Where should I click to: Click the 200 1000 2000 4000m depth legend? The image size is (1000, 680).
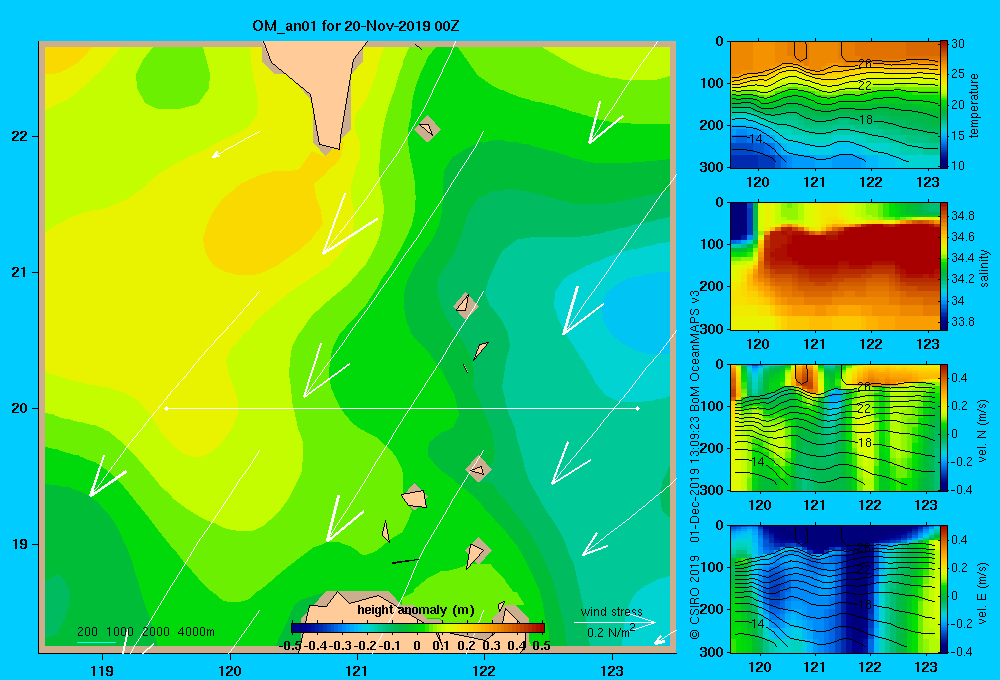pos(145,632)
